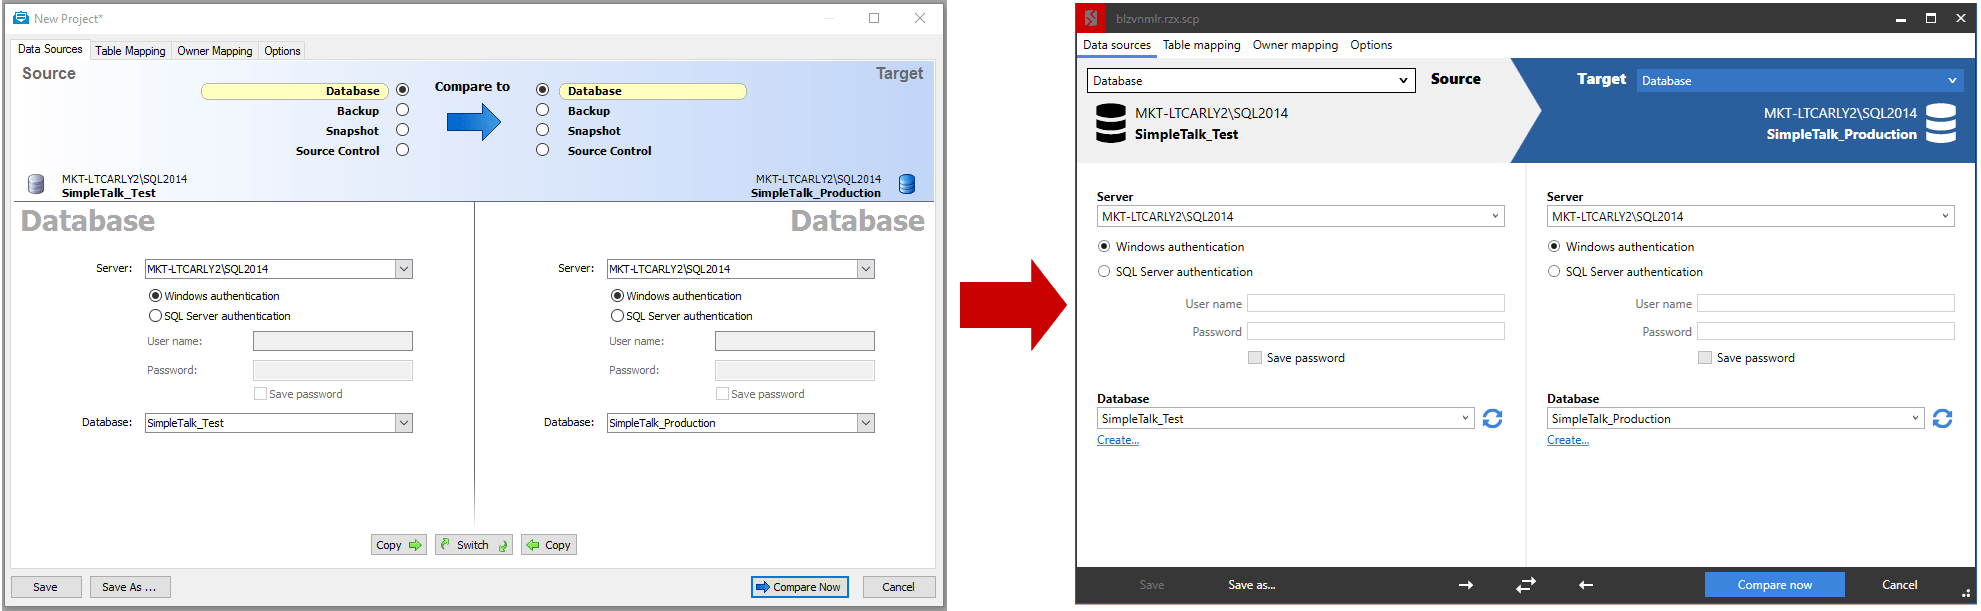Choose the Snapshot radio on the Compare-to side
The width and height of the screenshot is (1981, 611).
point(543,130)
